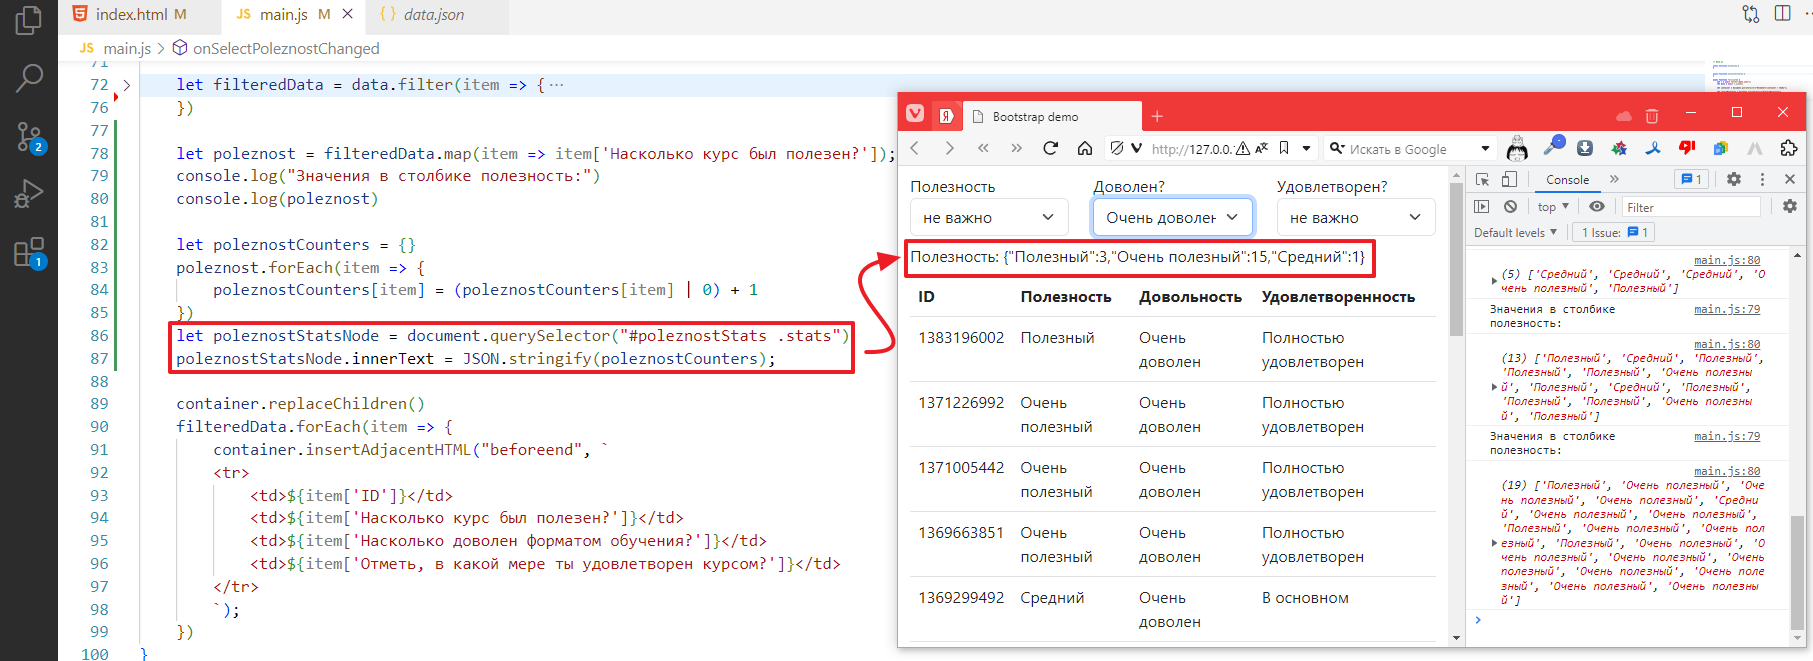Expand folded code at line 72
Screen dimensions: 1813x661
127,85
